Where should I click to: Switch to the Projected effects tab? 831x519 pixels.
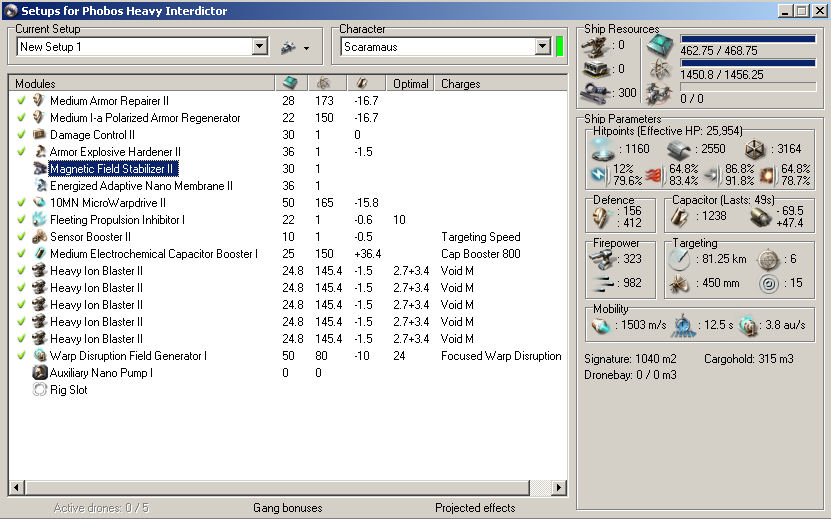click(475, 508)
